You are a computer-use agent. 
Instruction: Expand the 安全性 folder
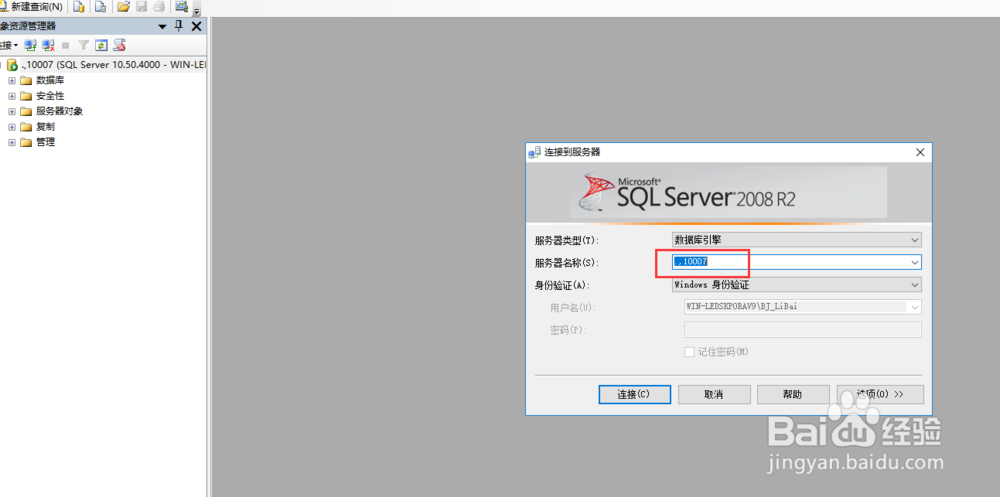[x=11, y=96]
